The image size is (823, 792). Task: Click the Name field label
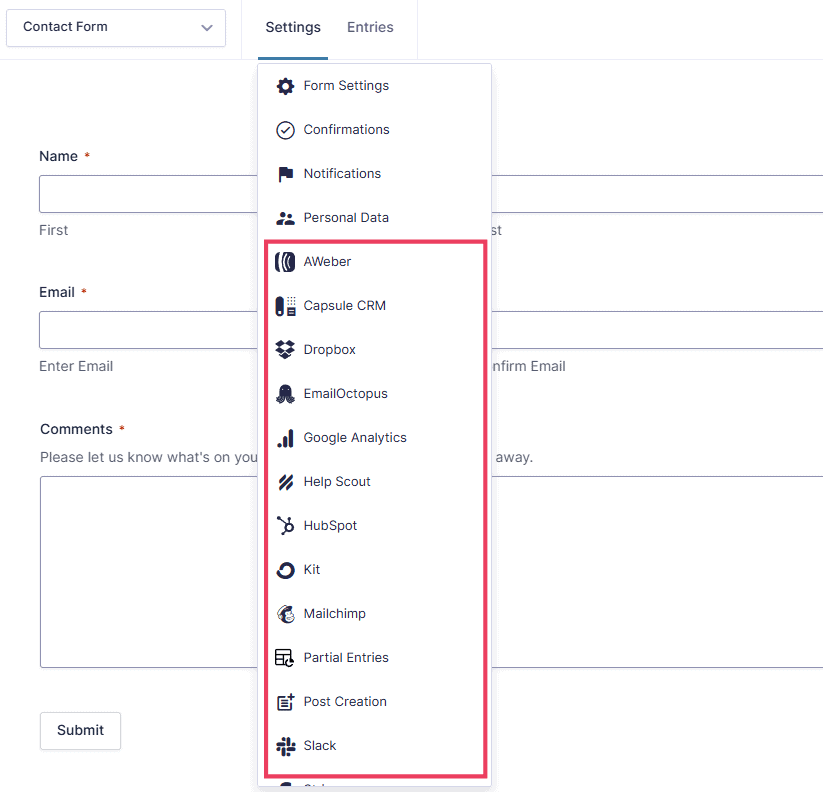[x=58, y=156]
